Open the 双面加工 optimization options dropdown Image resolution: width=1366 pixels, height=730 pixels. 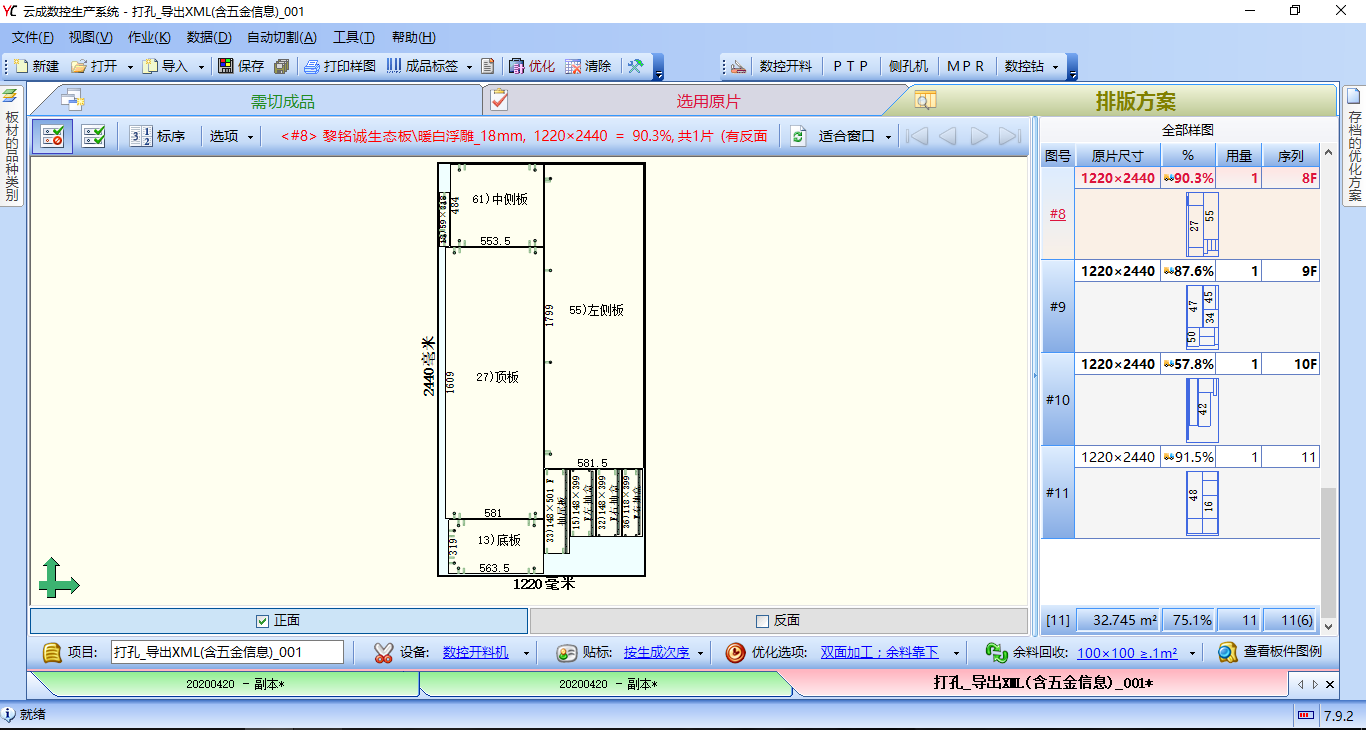pos(956,653)
